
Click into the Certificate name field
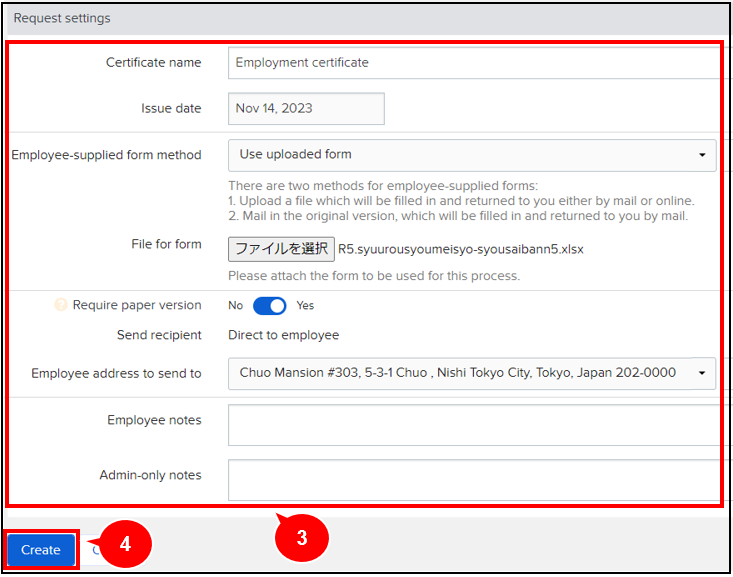(x=470, y=62)
